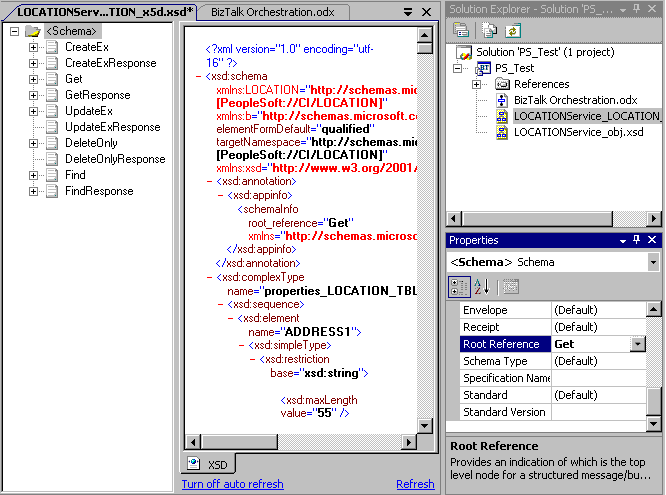Select the Standard property row

[553, 395]
